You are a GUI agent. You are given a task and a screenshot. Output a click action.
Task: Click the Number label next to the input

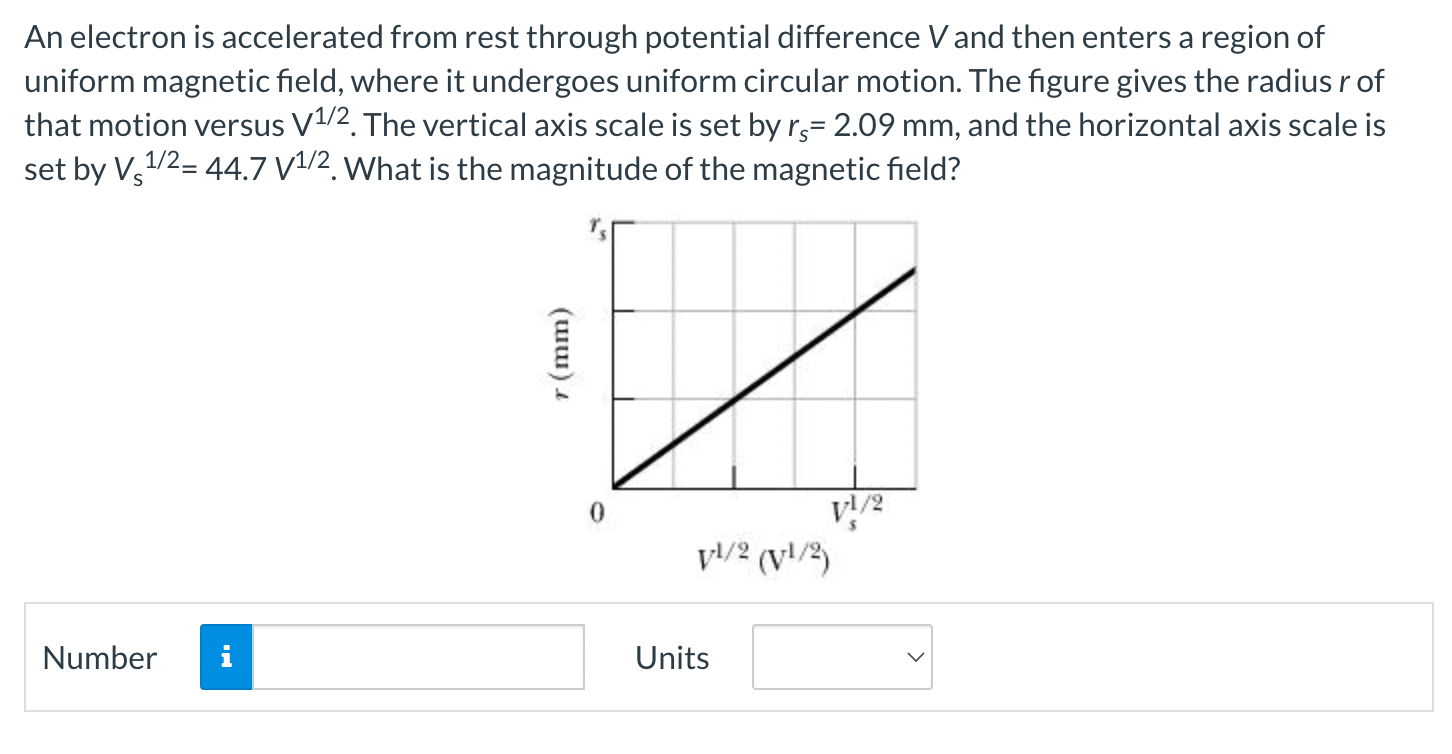98,657
